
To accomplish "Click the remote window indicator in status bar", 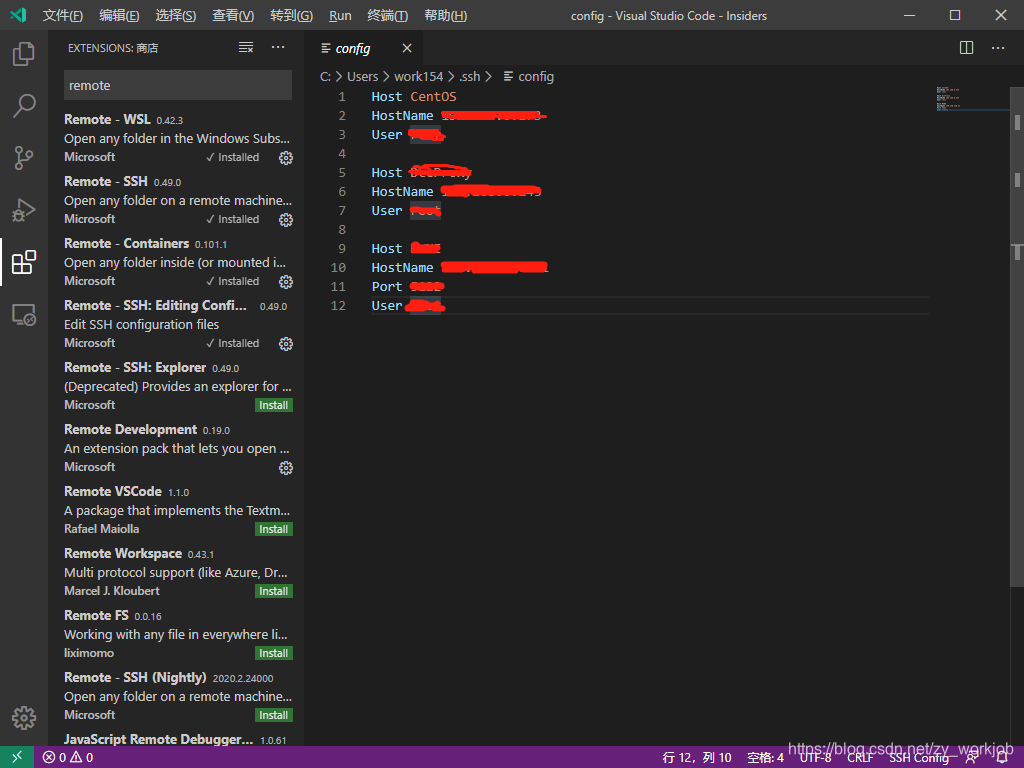I will (16, 757).
